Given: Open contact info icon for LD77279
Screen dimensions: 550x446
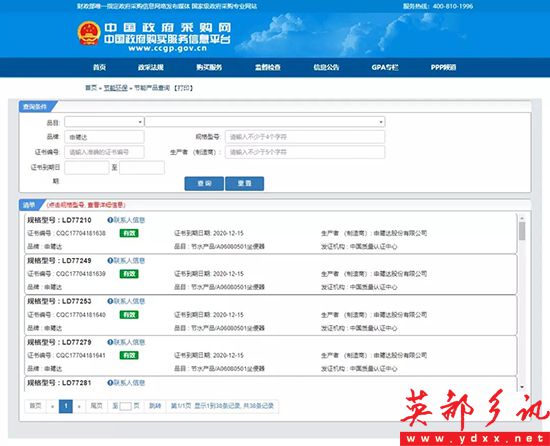Looking at the screenshot, I should tap(110, 342).
